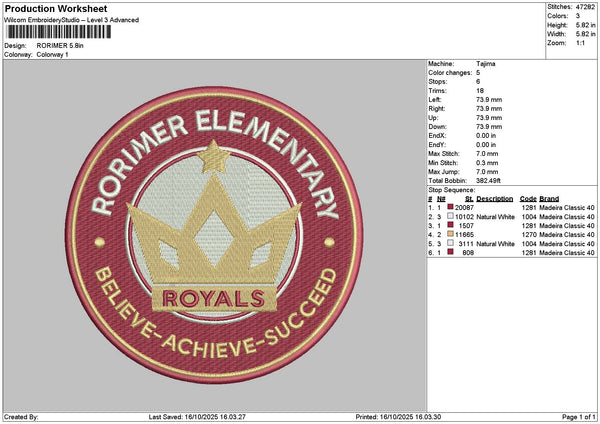Click the 'St.' column header

pyautogui.click(x=470, y=199)
